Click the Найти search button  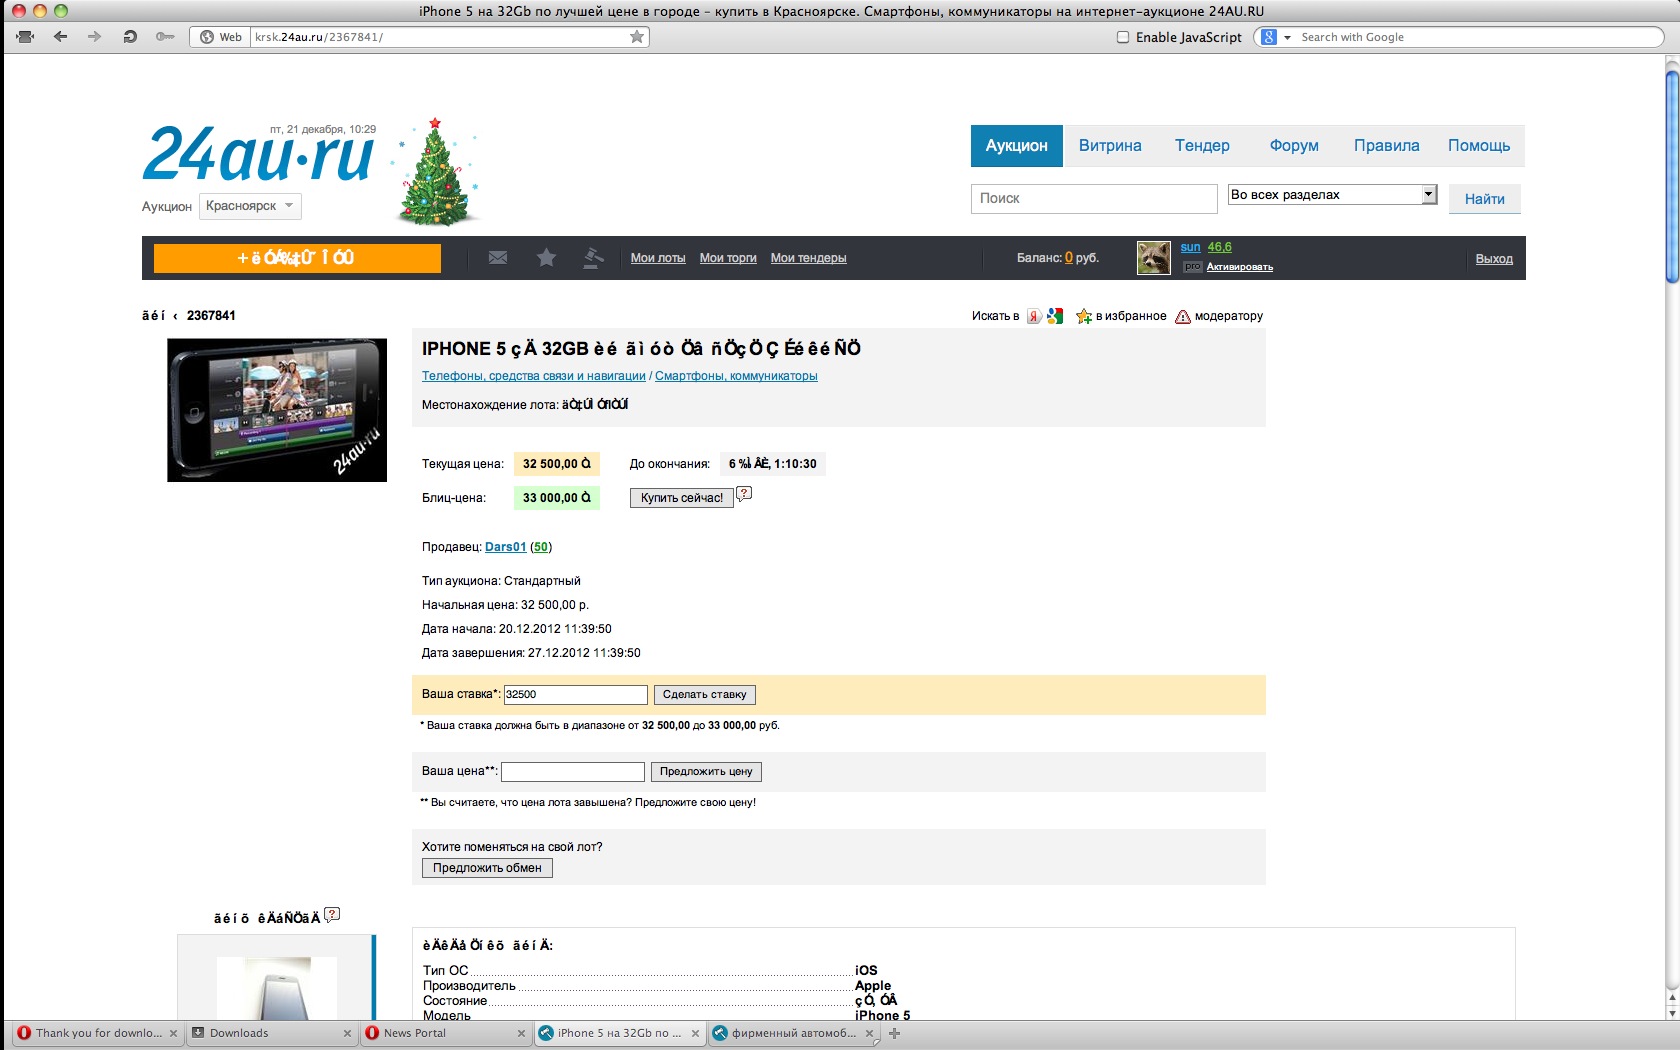coord(1485,199)
